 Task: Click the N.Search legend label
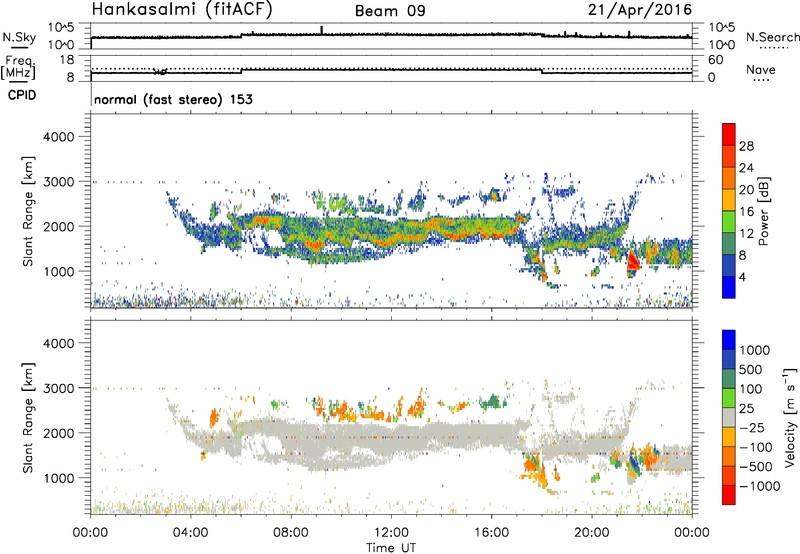coord(772,37)
